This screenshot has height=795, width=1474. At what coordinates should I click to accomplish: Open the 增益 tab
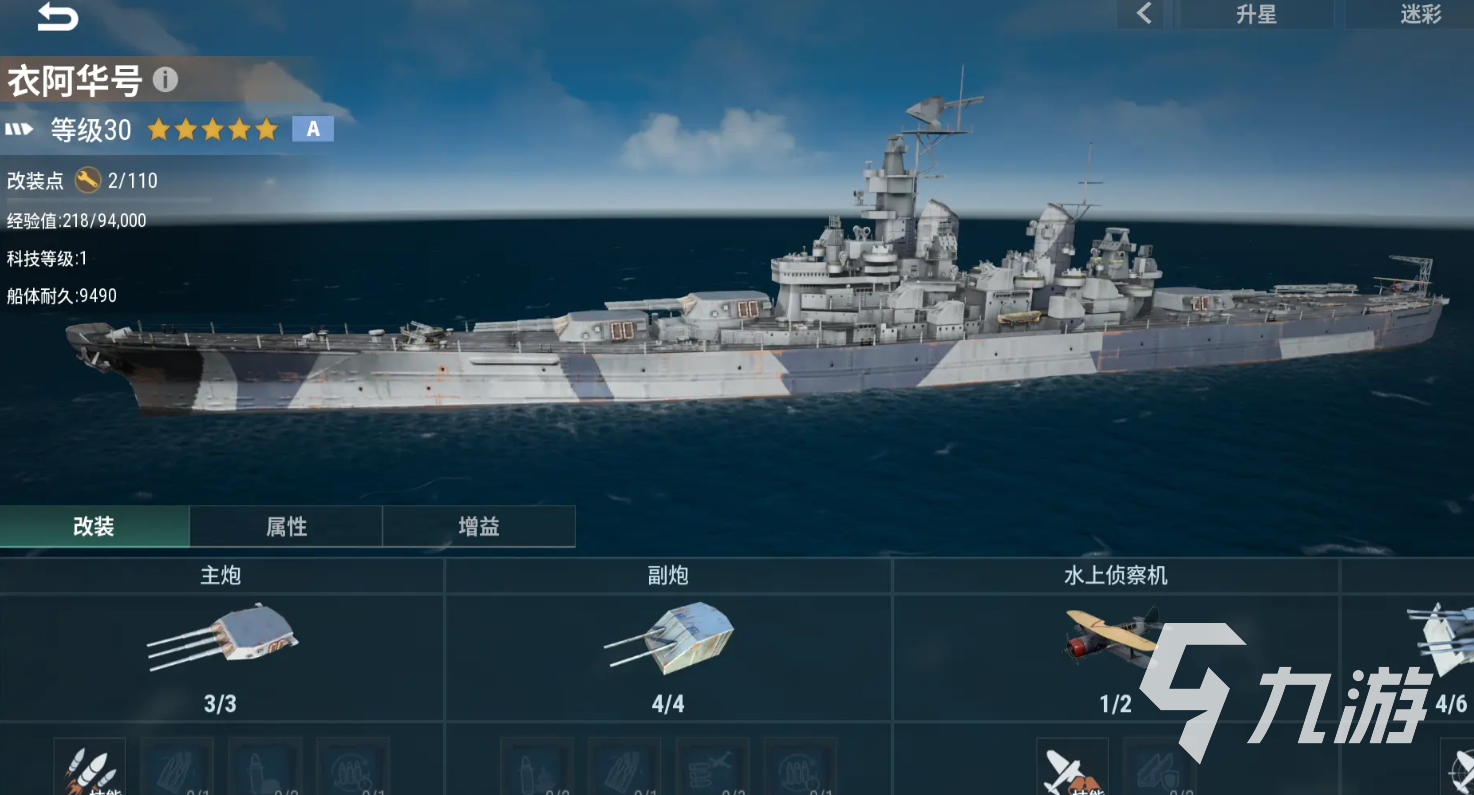pyautogui.click(x=479, y=527)
